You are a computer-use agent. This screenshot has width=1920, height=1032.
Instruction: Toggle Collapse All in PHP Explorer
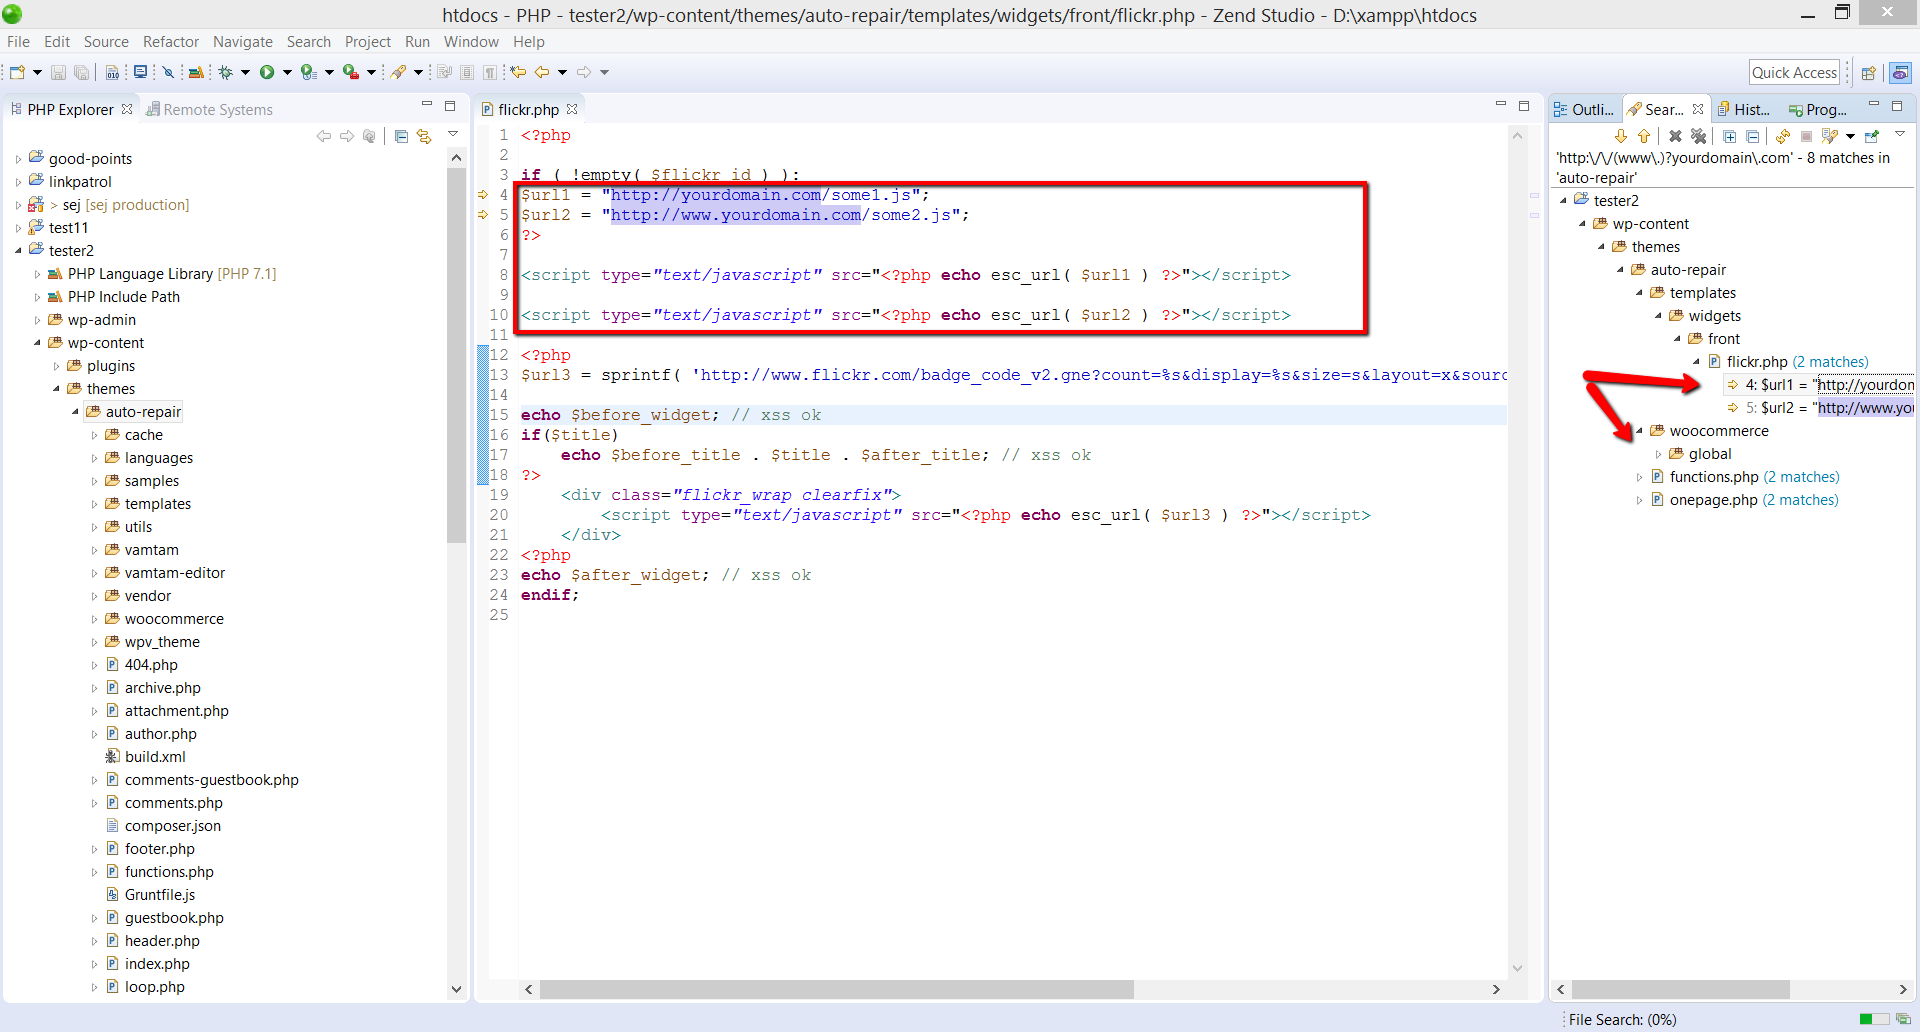(x=401, y=137)
